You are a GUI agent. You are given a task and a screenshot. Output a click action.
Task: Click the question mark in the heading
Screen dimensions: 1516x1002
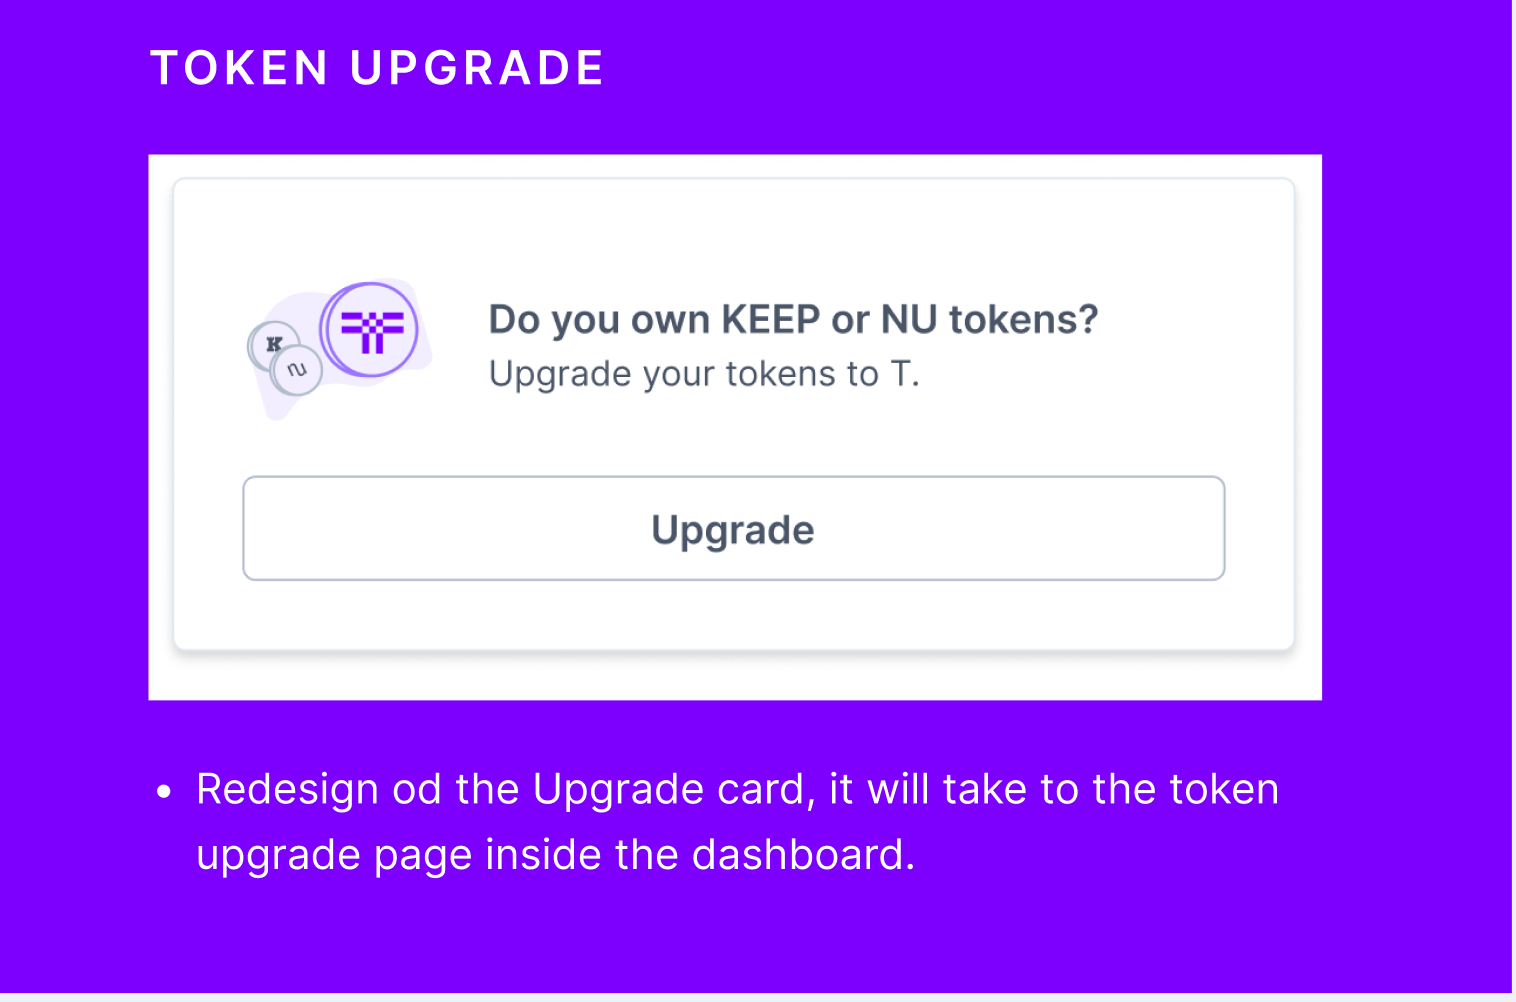click(1088, 318)
